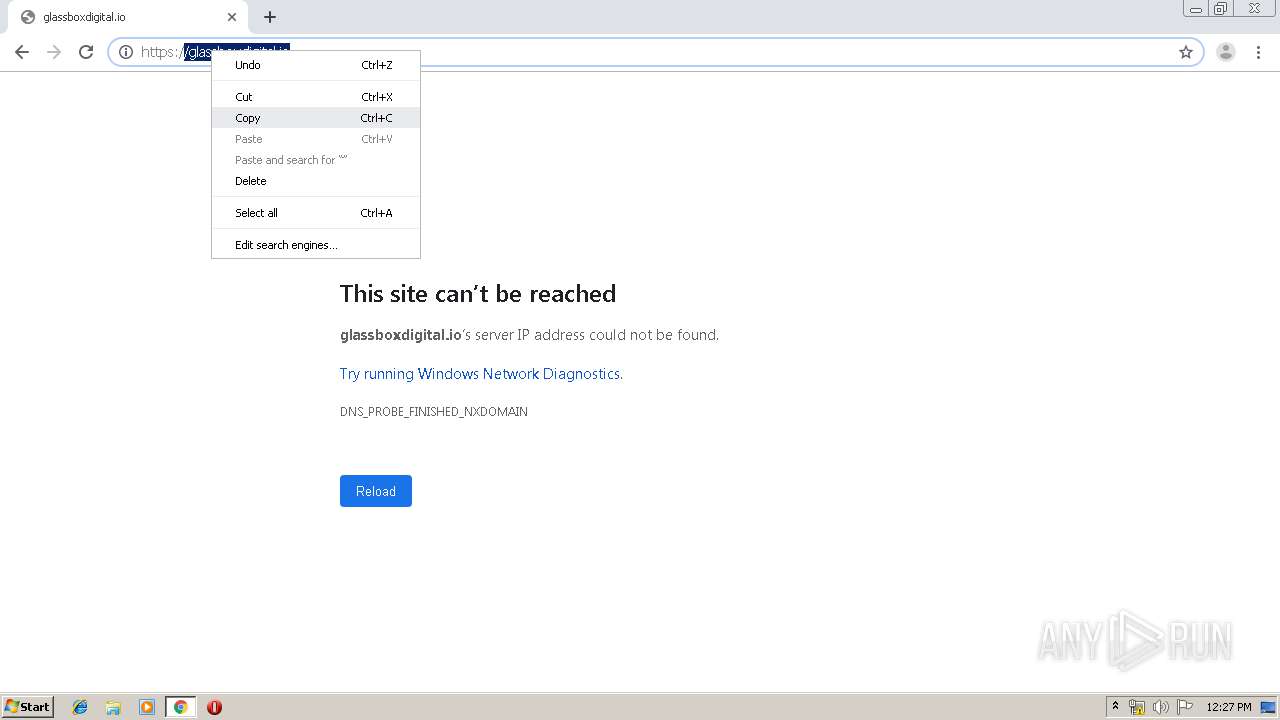The height and width of the screenshot is (720, 1280).
Task: Choose Select all from context menu
Action: 316,213
